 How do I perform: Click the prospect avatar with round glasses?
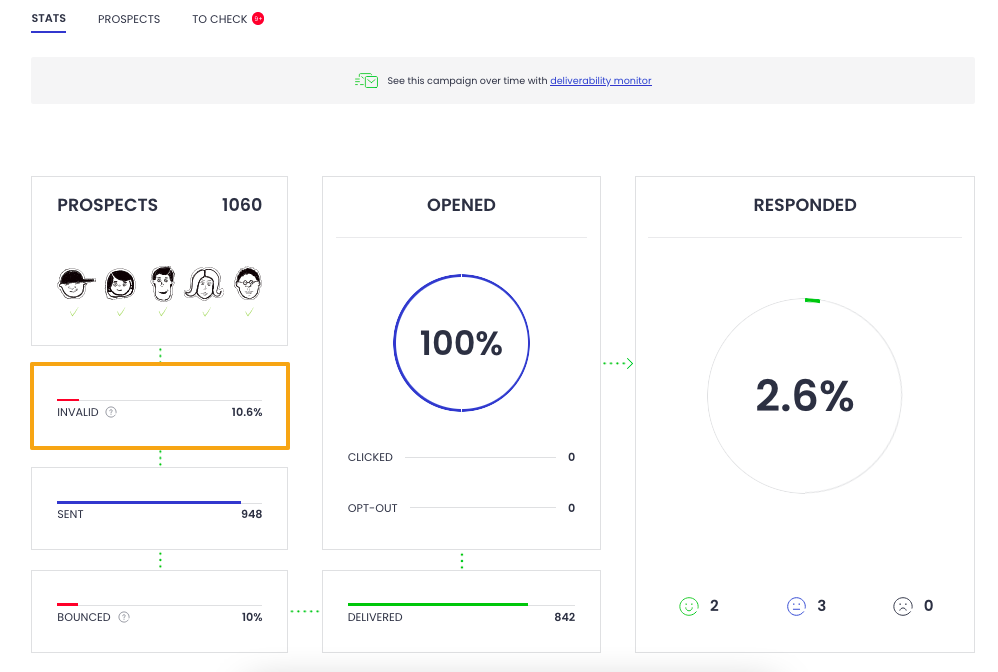point(249,283)
